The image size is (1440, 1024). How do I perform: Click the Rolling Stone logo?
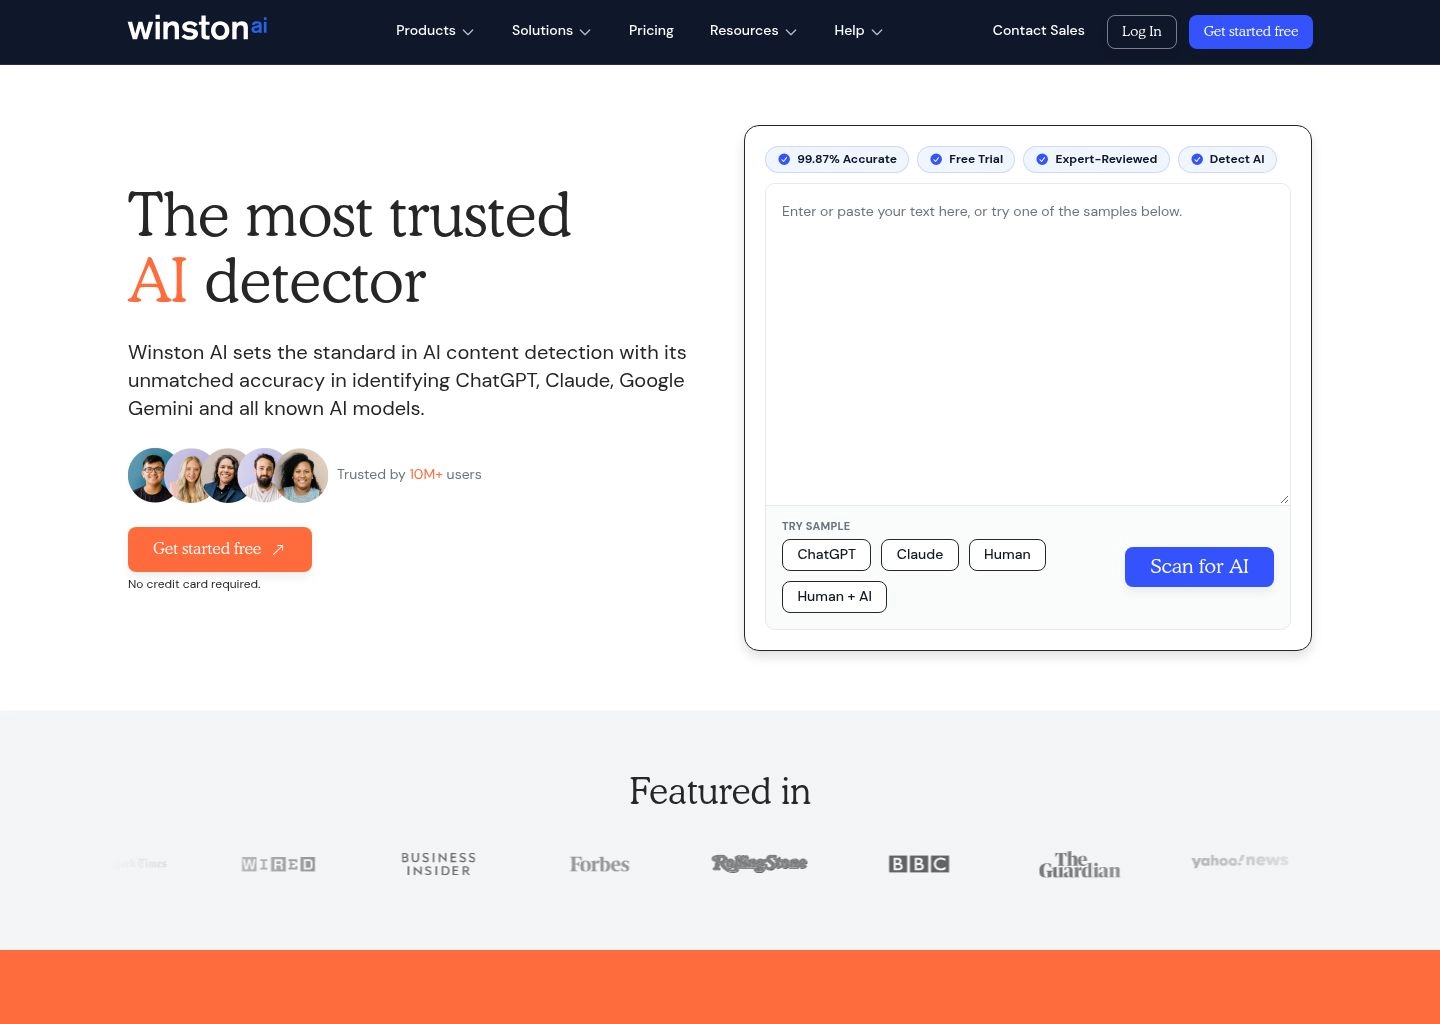[x=759, y=863]
